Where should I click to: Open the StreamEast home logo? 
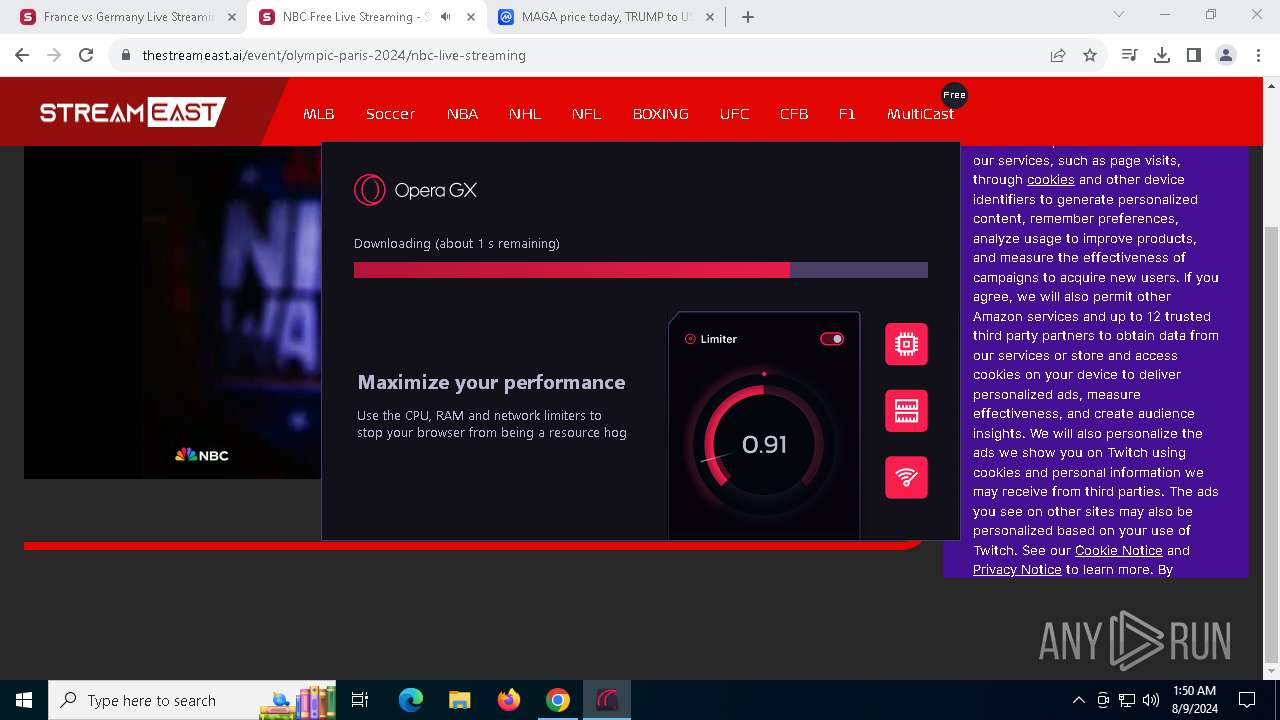tap(132, 112)
